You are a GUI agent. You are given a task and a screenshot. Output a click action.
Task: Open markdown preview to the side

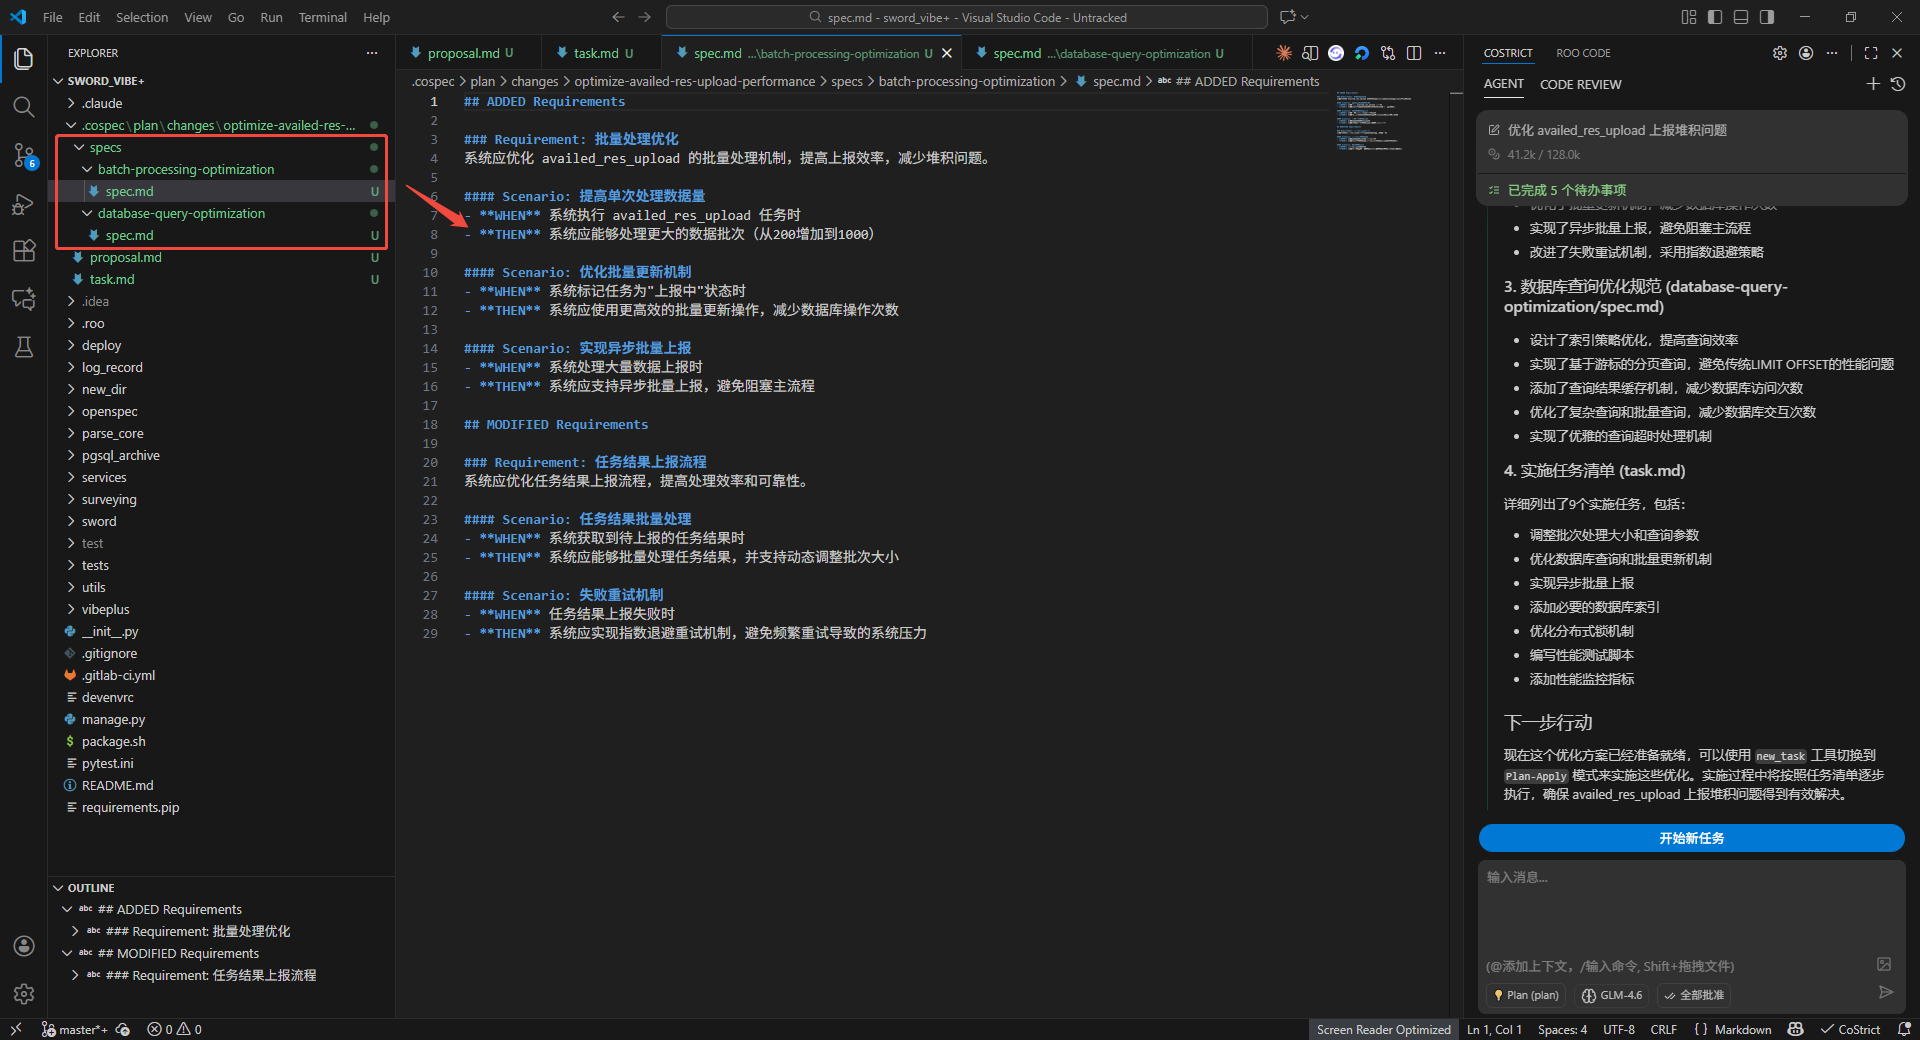pos(1310,53)
